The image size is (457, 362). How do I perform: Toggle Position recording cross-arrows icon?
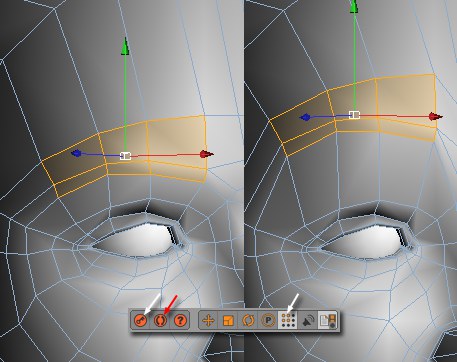point(208,321)
